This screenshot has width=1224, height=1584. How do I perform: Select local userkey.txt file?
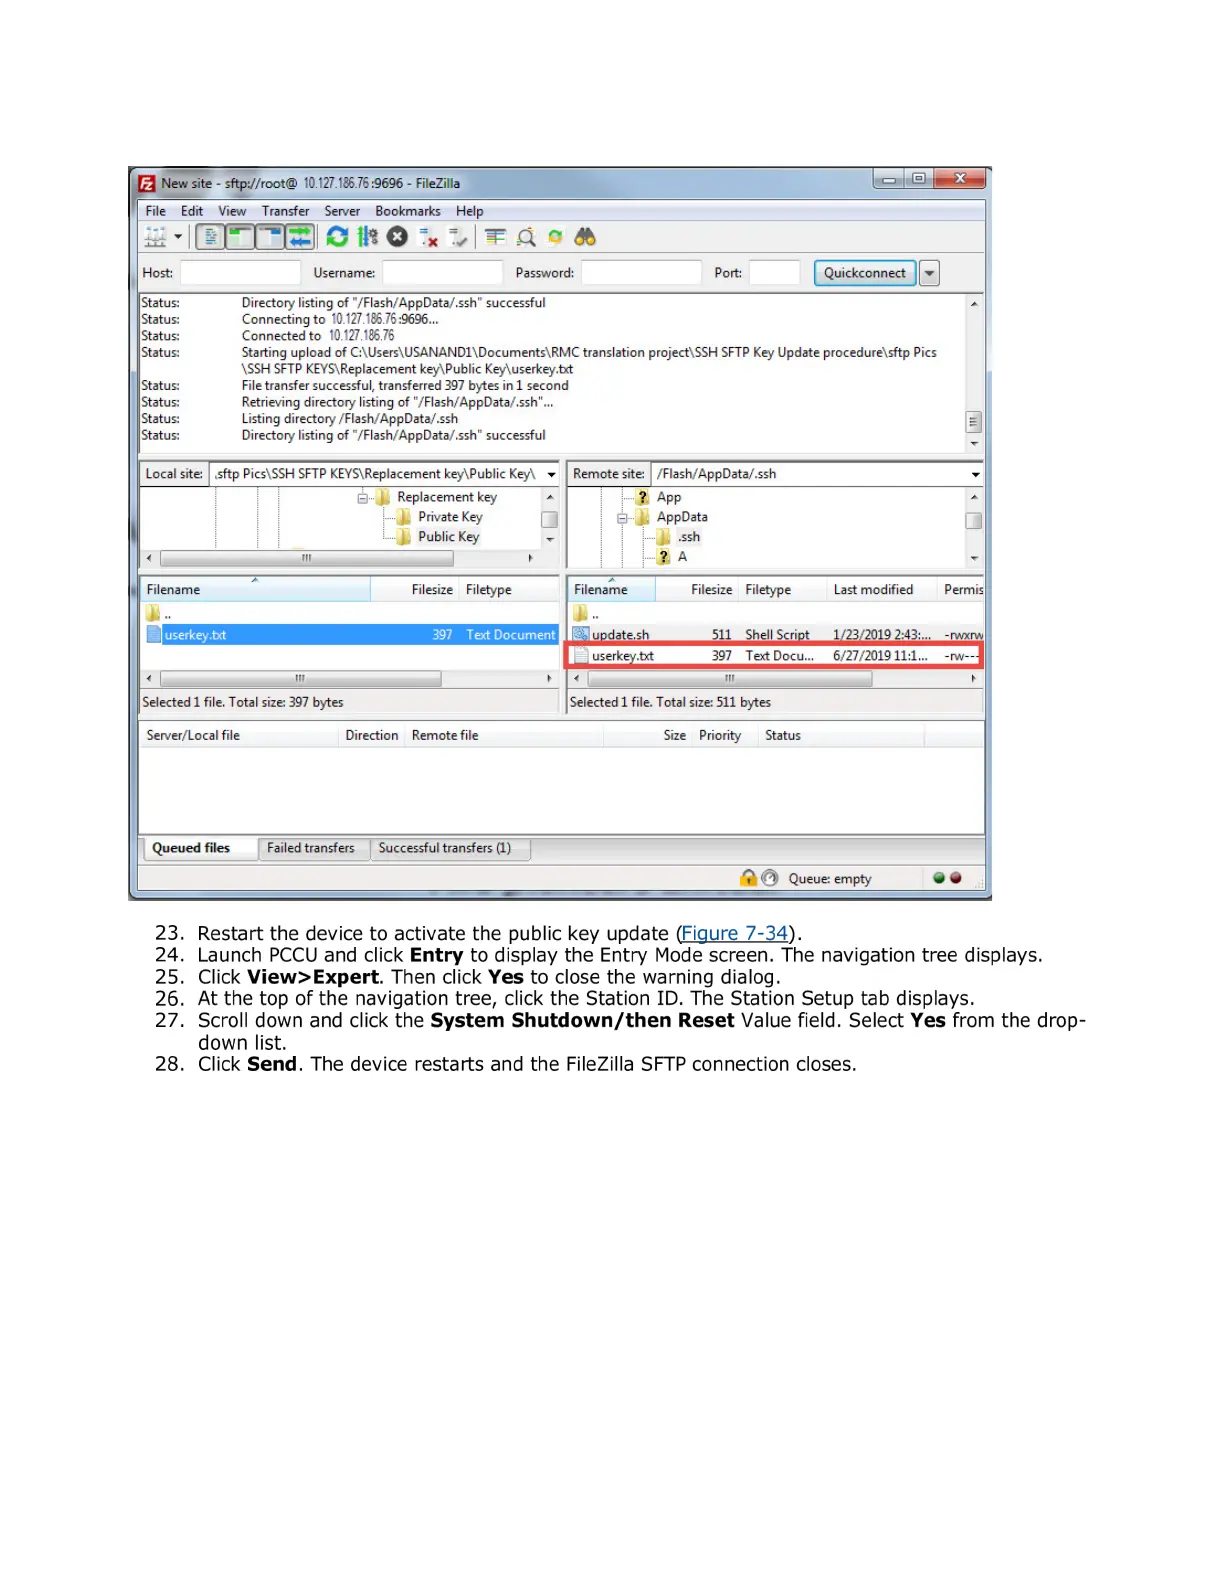pyautogui.click(x=350, y=635)
